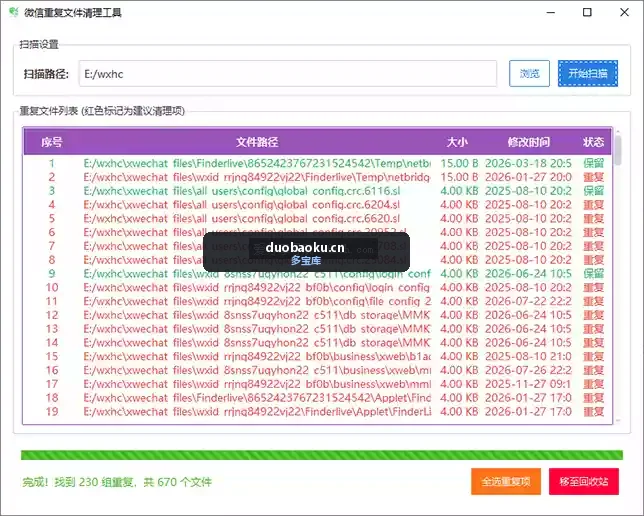Click the 4.00 KB size in row 3

(x=459, y=191)
